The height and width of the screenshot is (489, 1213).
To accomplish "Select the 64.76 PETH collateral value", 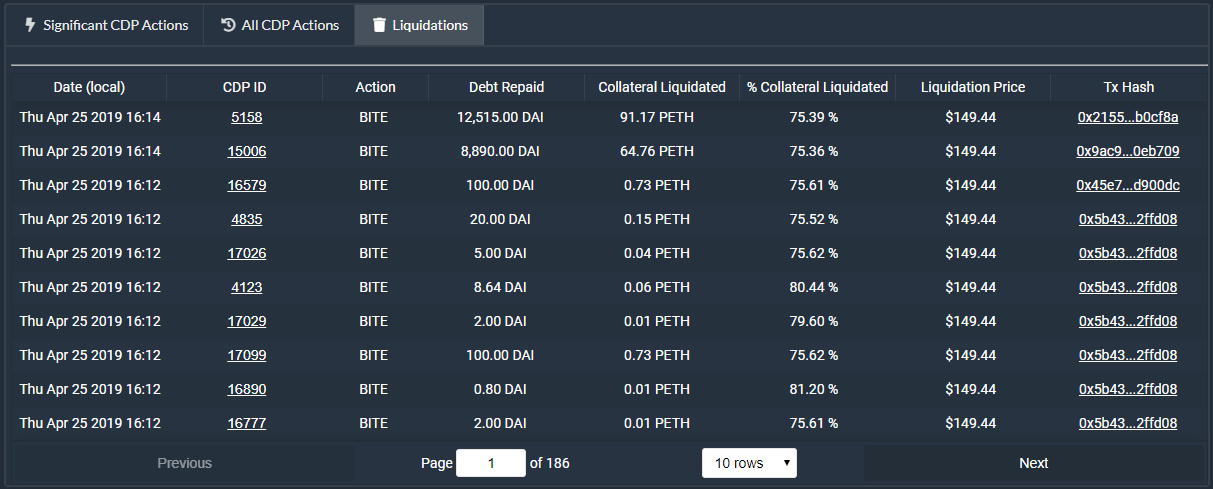I will (x=657, y=151).
